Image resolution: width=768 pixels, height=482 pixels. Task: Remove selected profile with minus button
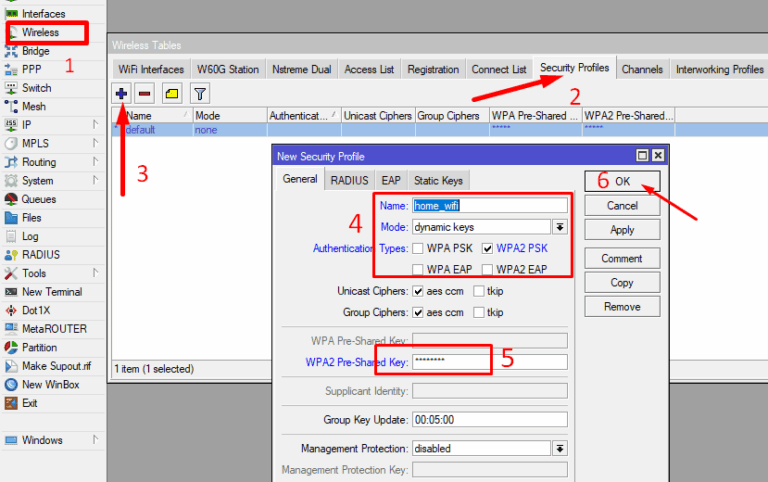point(144,94)
